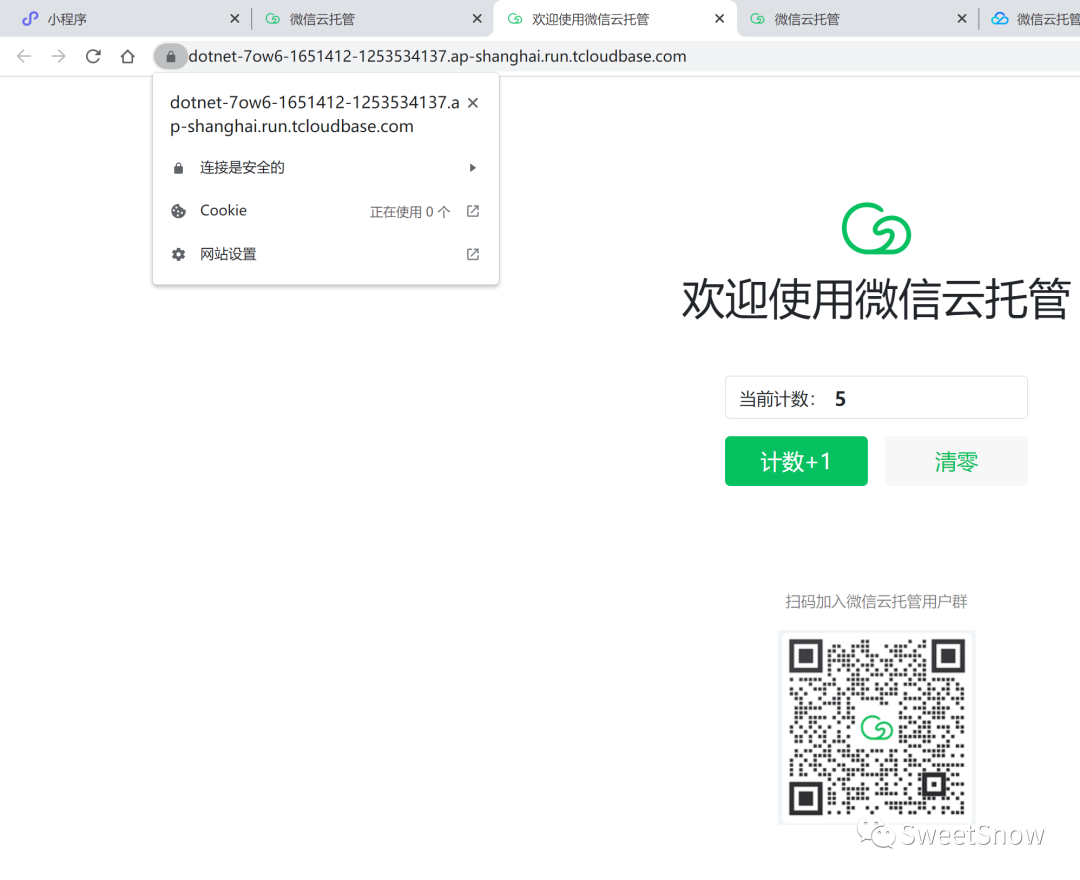Click the green WeChat cloud logo
The width and height of the screenshot is (1080, 880).
[876, 229]
